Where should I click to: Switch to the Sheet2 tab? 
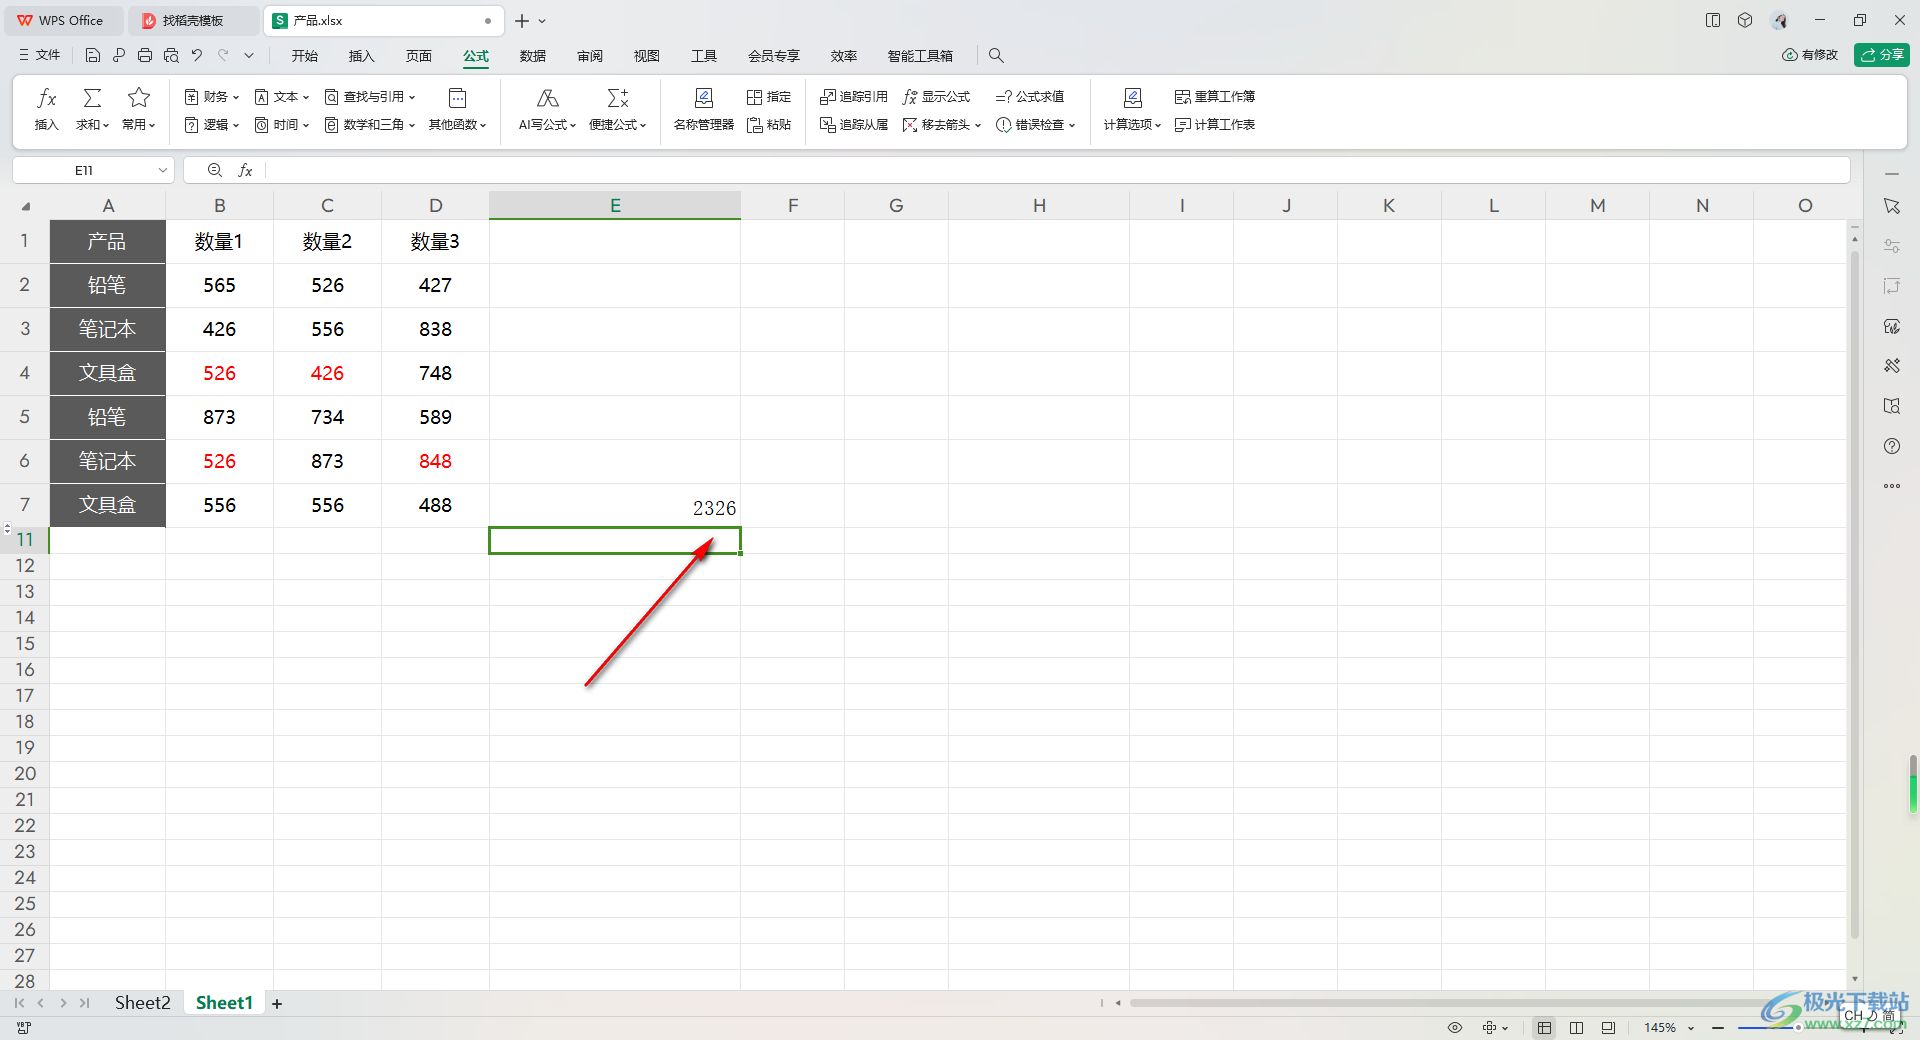click(x=142, y=1003)
